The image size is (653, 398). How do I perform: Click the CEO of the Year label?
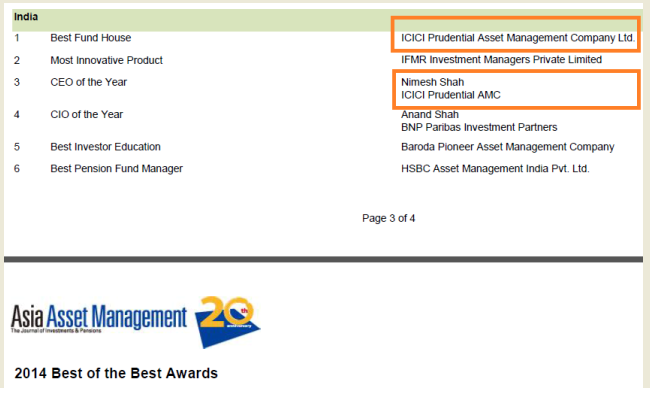[x=88, y=82]
